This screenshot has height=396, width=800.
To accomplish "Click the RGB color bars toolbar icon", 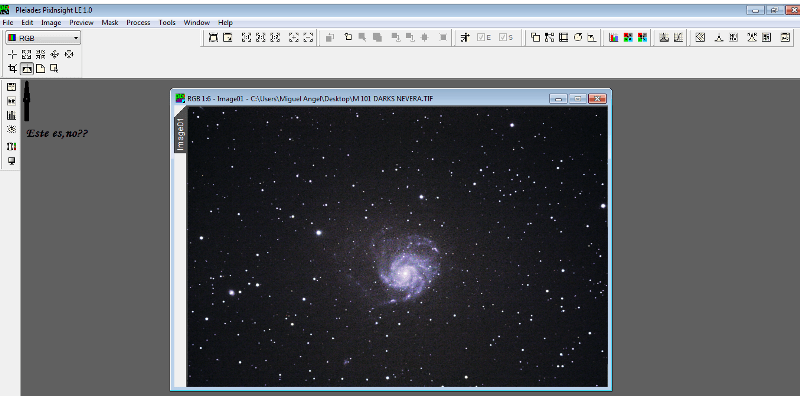I will pyautogui.click(x=614, y=37).
